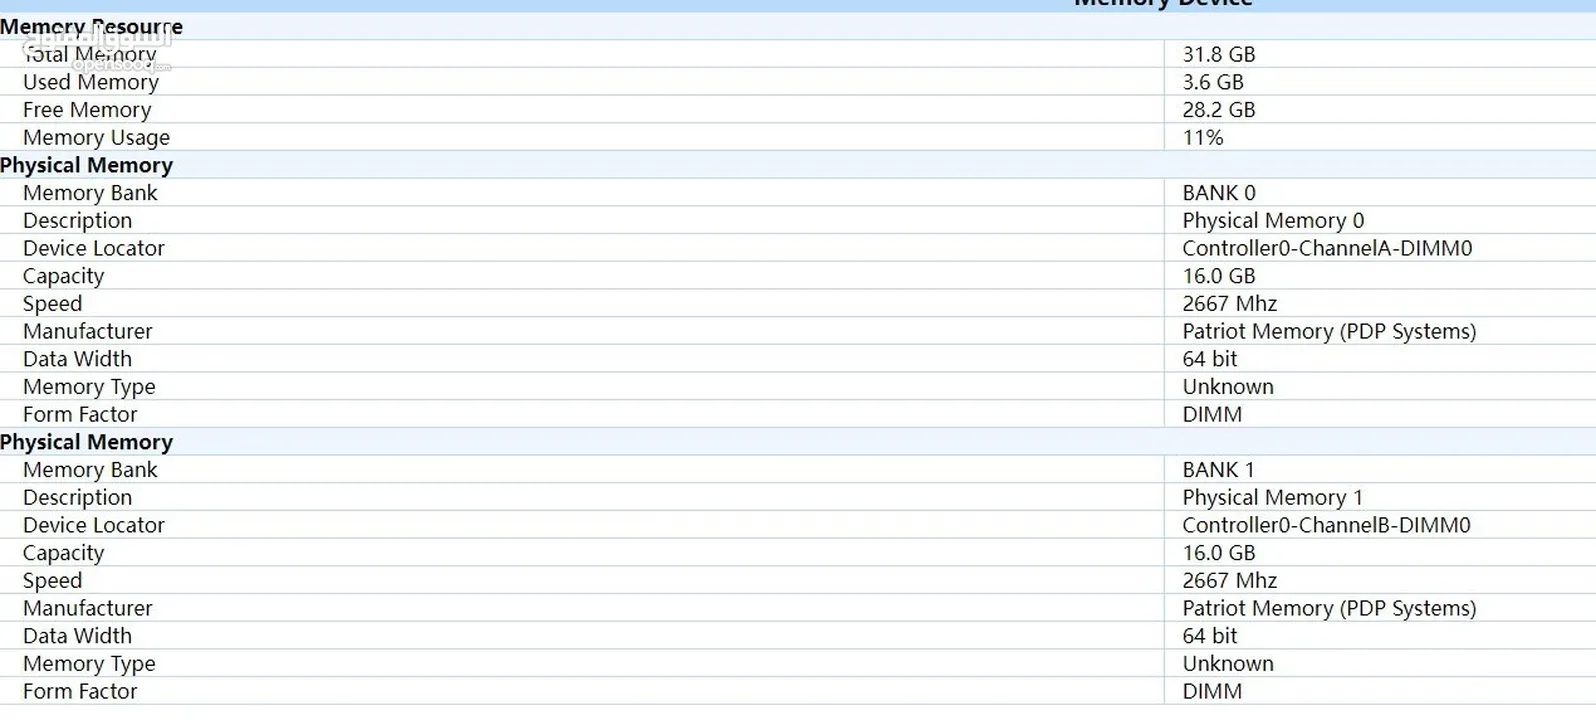Select the Total Memory label
This screenshot has height=720, width=1596.
coord(90,54)
